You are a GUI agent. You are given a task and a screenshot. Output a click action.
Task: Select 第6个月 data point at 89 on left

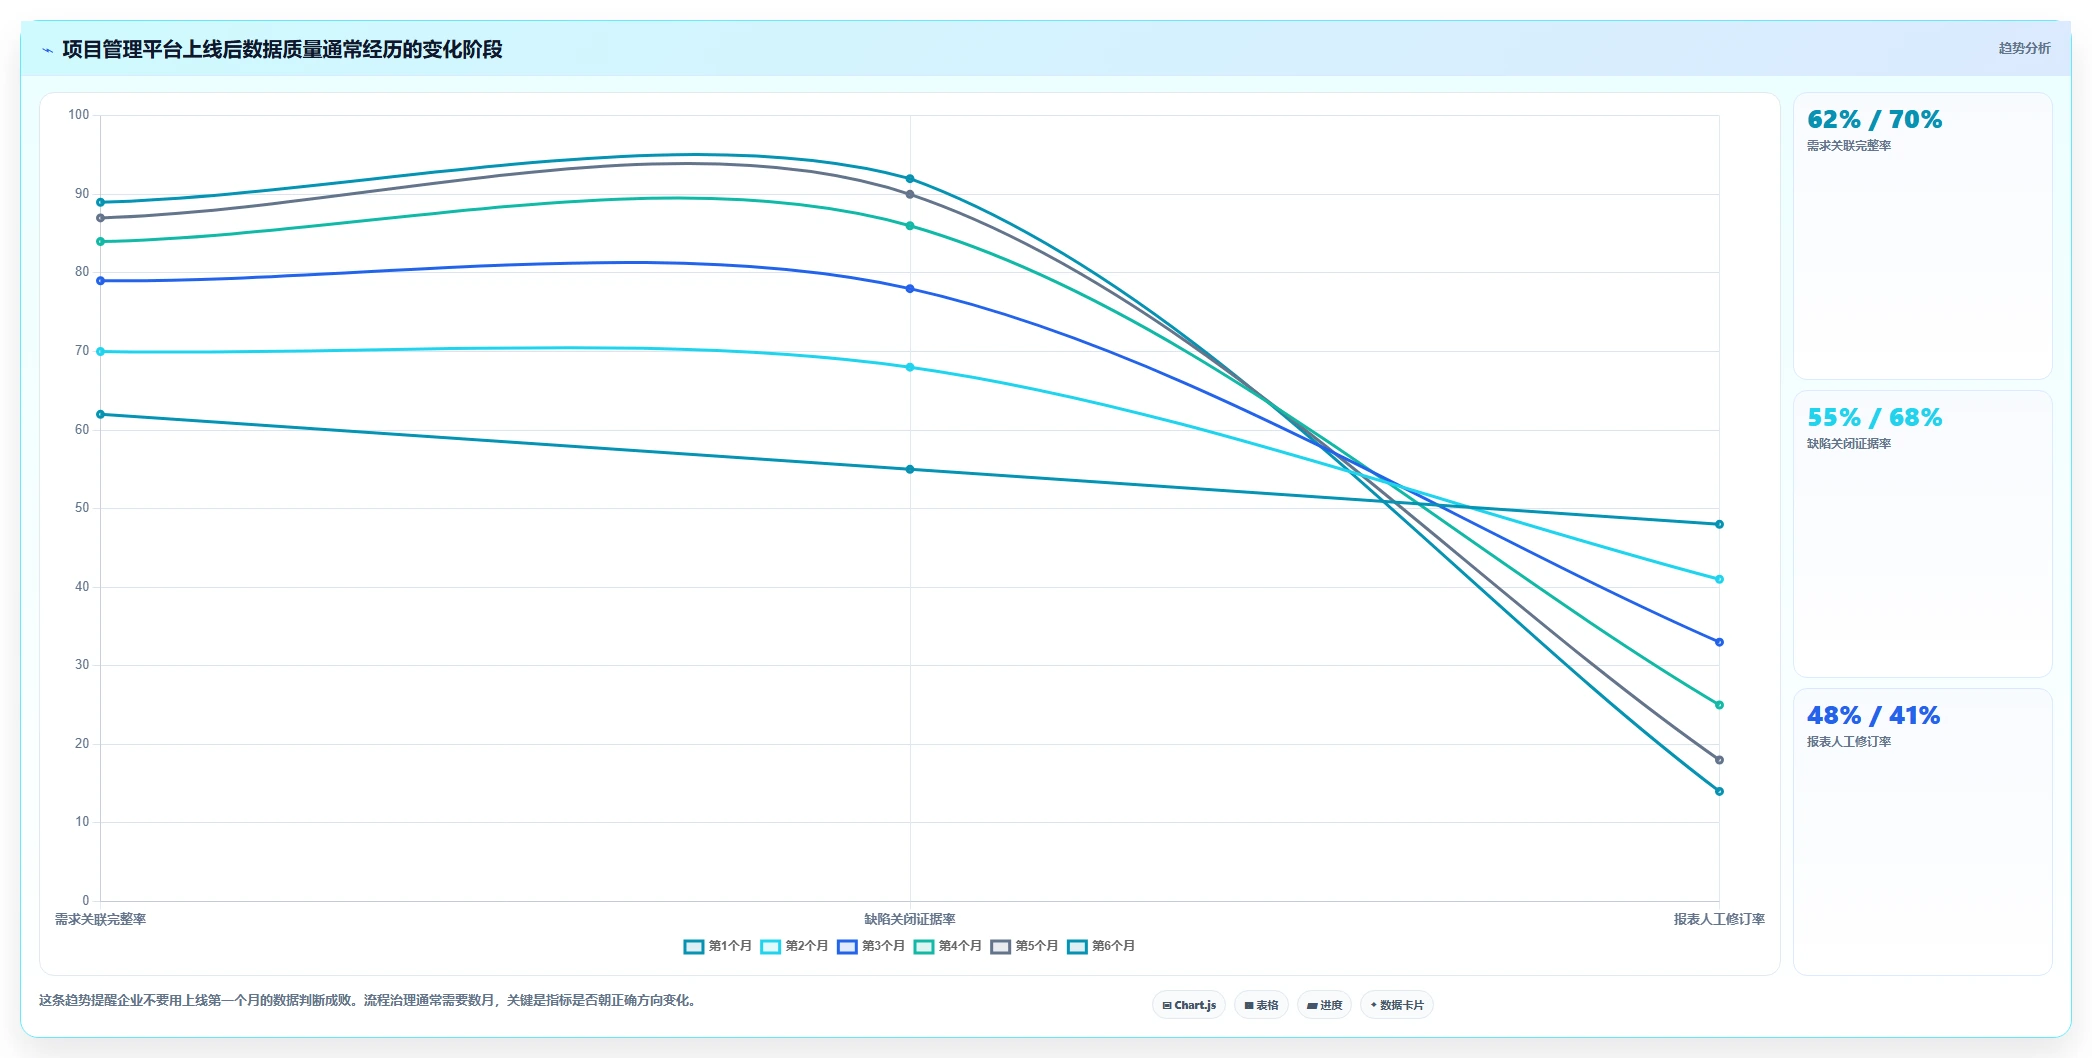(100, 202)
